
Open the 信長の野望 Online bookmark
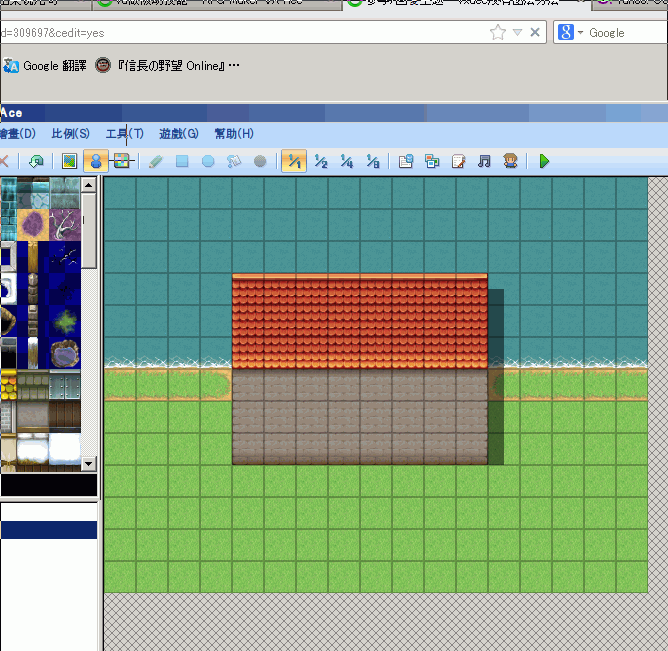(x=167, y=66)
